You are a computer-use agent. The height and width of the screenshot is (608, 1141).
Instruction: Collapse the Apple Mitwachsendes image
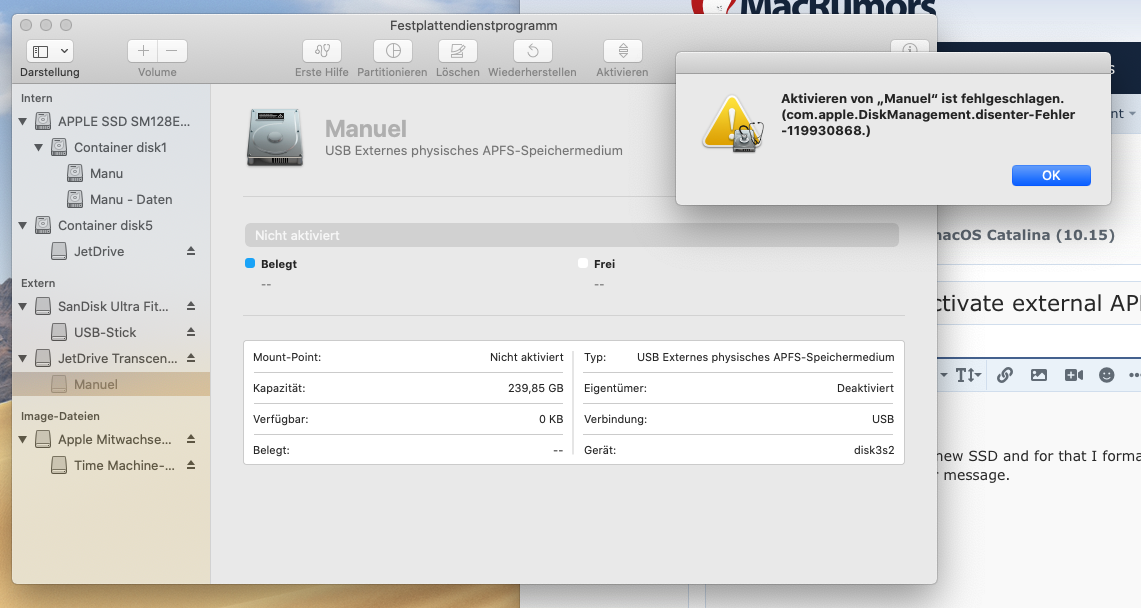(23, 440)
